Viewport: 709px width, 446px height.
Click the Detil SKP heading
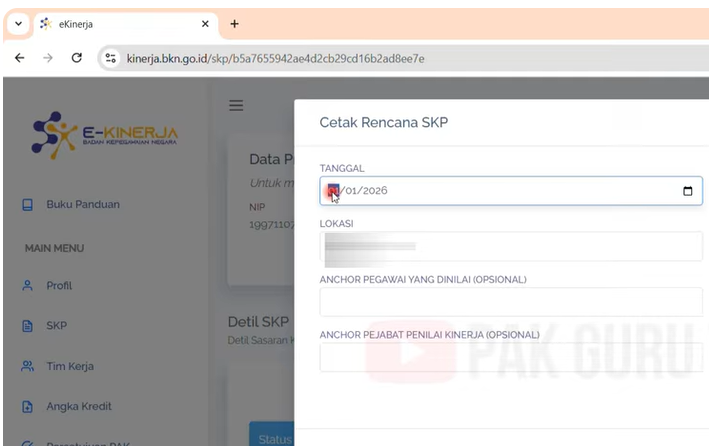click(258, 322)
